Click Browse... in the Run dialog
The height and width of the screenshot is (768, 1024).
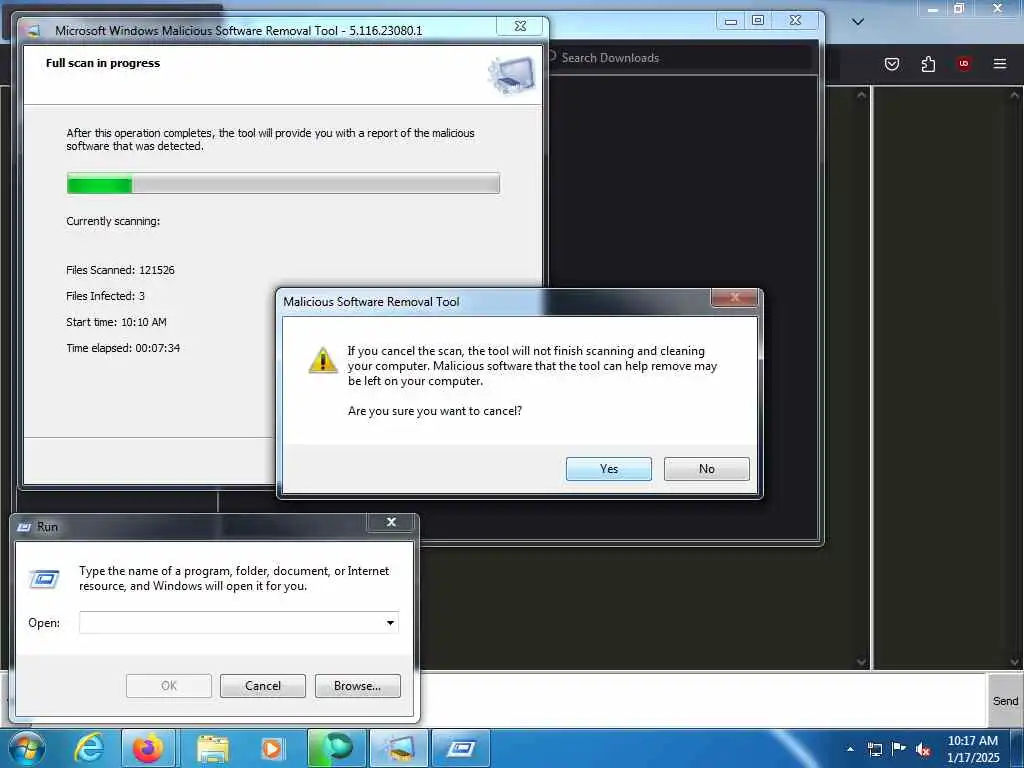357,686
